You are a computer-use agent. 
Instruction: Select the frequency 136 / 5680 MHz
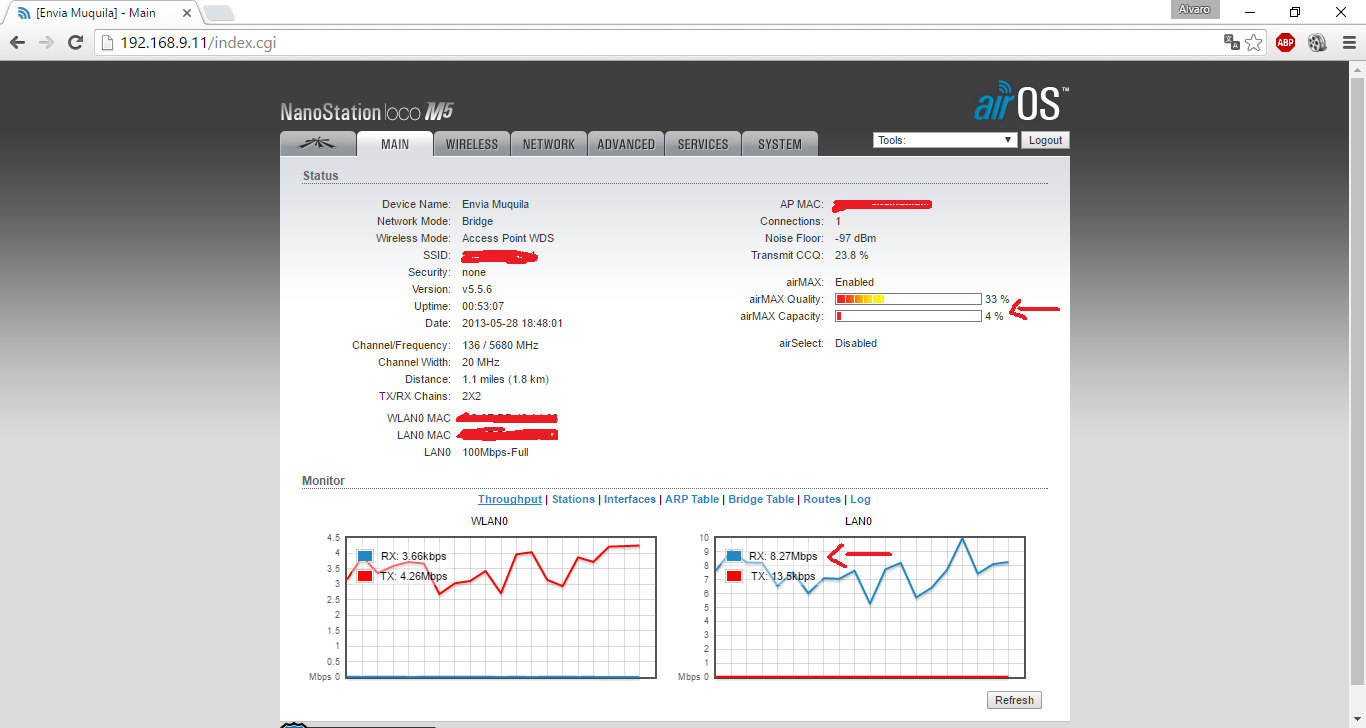(500, 345)
